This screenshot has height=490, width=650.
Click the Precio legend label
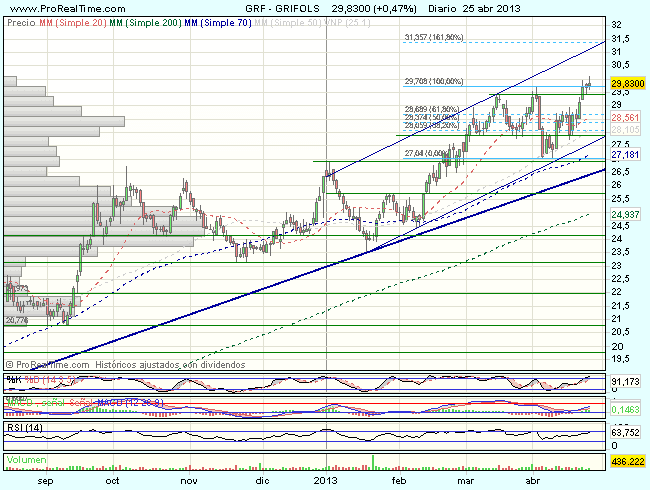(20, 18)
